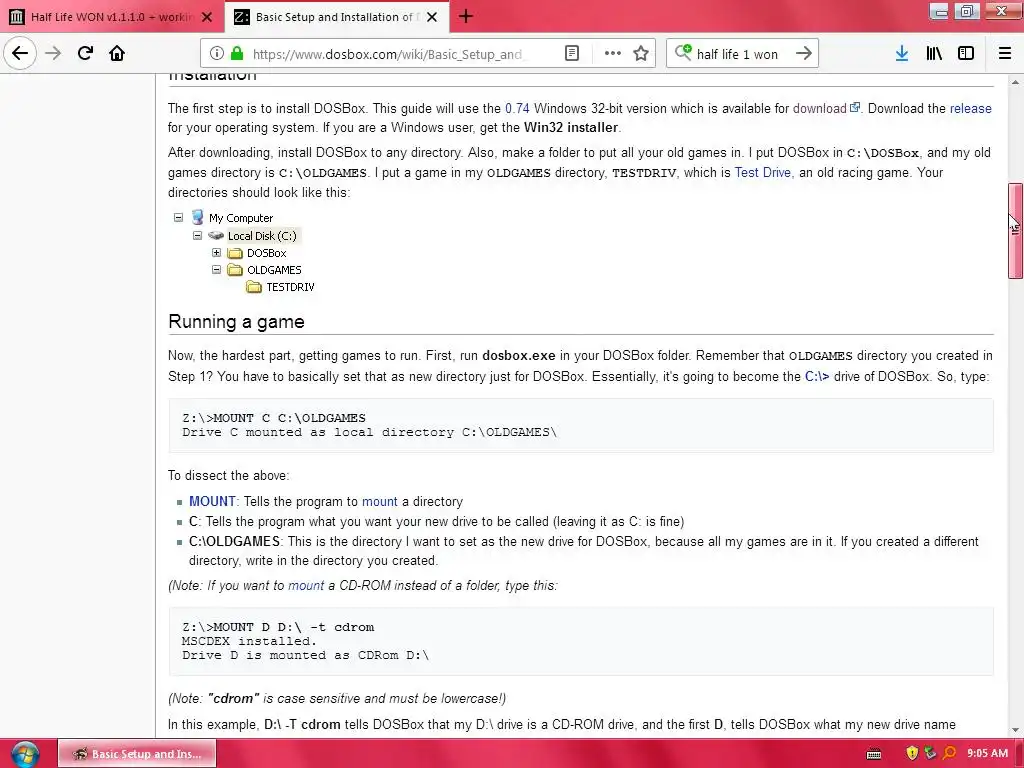The height and width of the screenshot is (768, 1024).
Task: Click the search engine magnifier icon
Action: [x=682, y=52]
